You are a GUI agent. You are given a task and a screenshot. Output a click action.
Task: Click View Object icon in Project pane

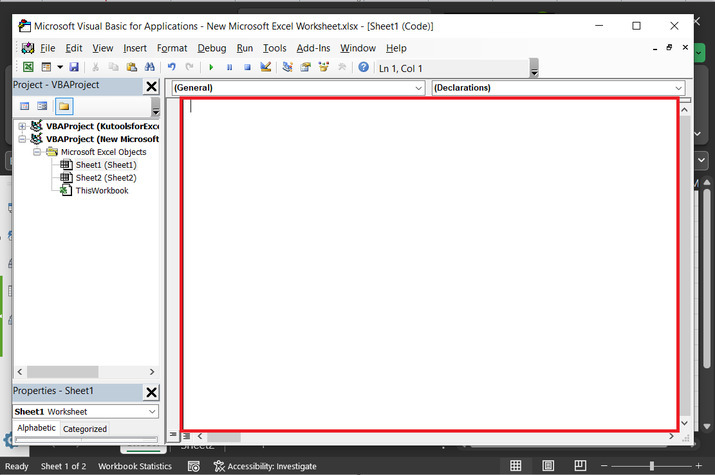(x=42, y=106)
